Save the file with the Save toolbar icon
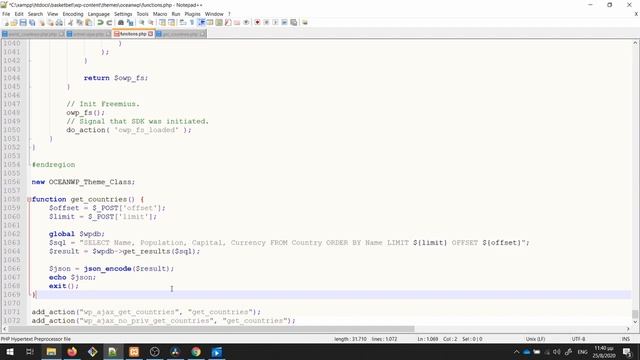 tap(23, 22)
